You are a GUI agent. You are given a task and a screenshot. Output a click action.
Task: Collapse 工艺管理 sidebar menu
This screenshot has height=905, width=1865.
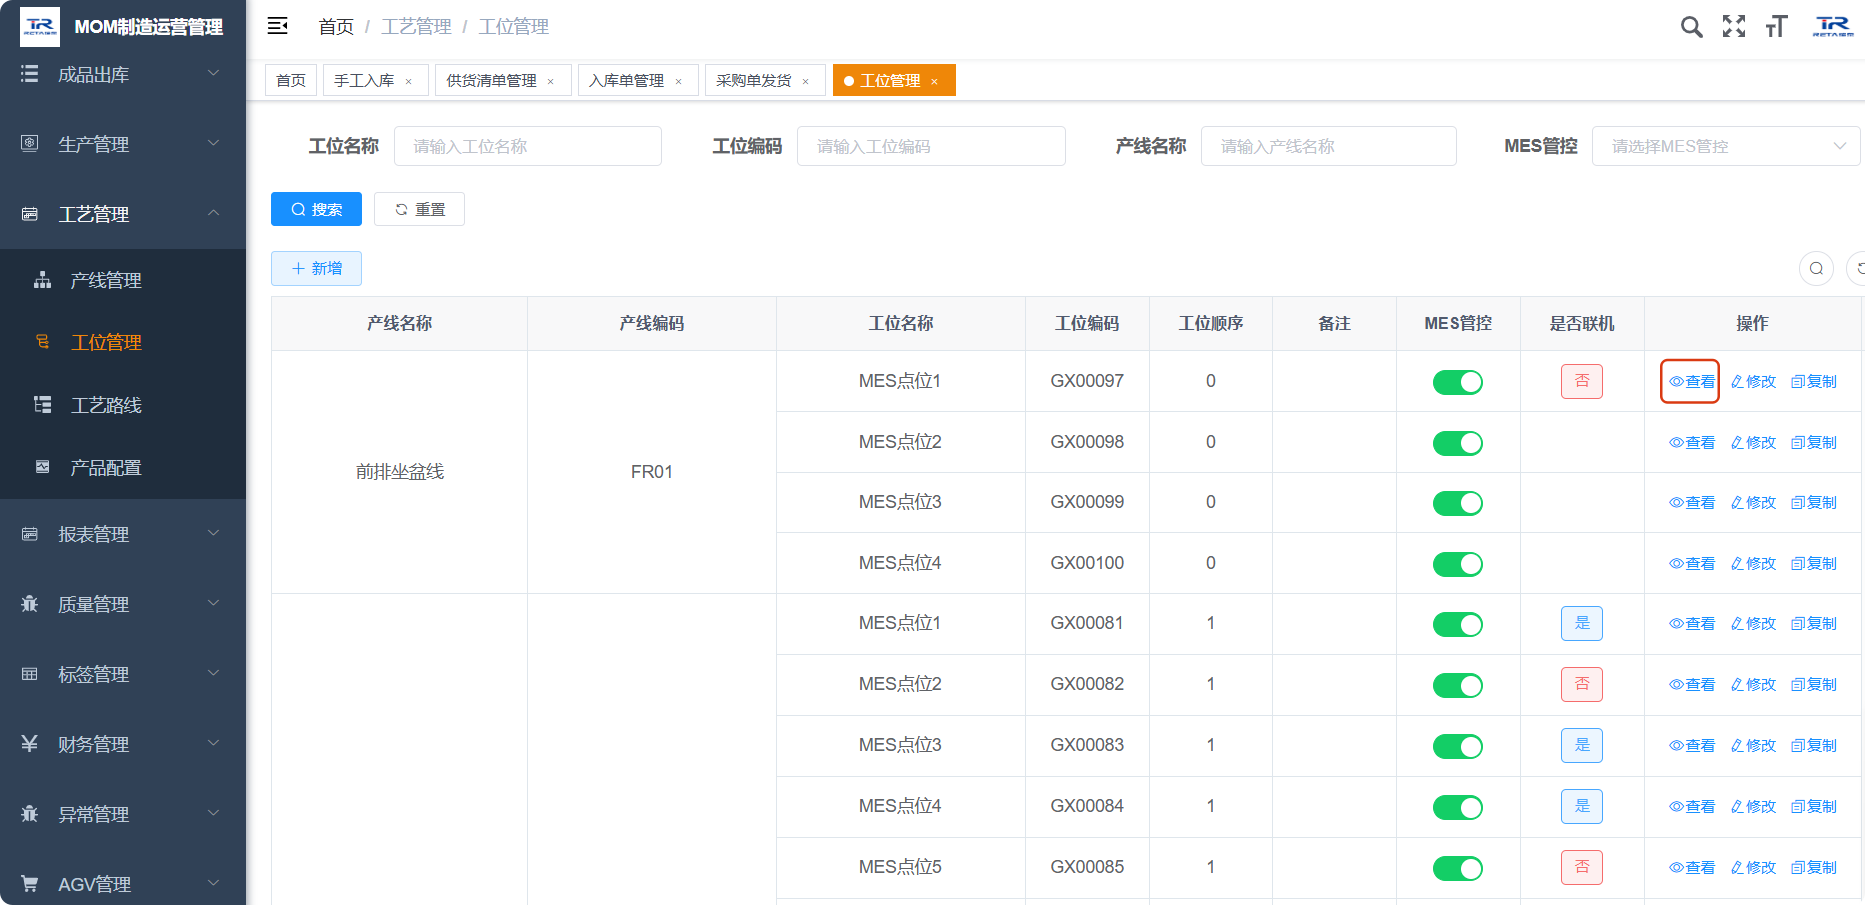click(123, 214)
